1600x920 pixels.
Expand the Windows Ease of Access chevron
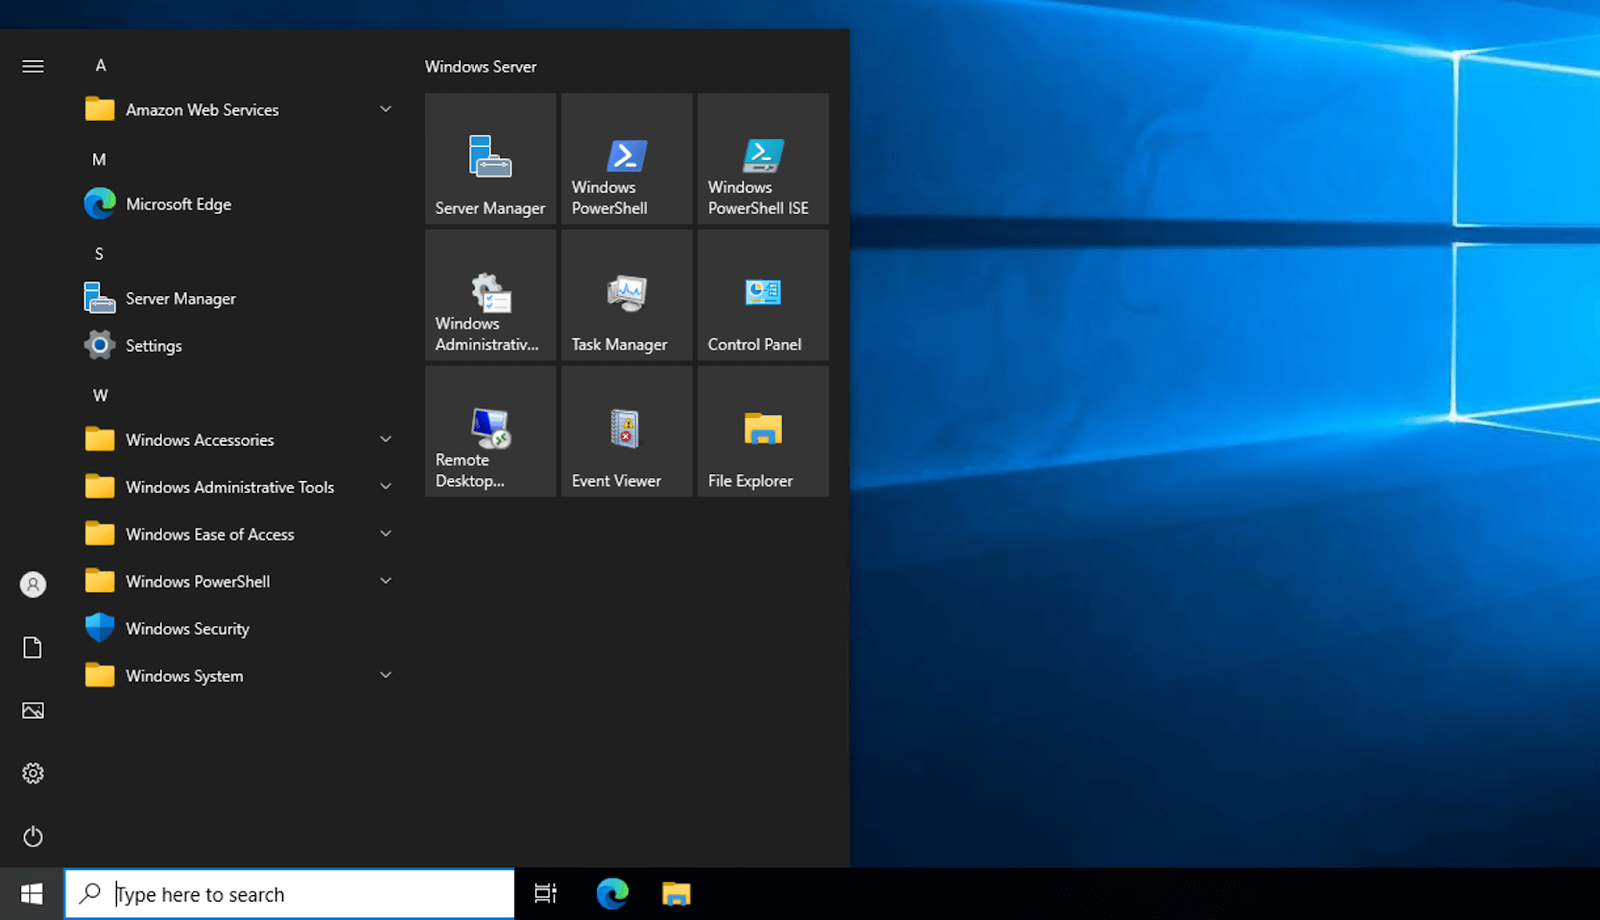[385, 533]
